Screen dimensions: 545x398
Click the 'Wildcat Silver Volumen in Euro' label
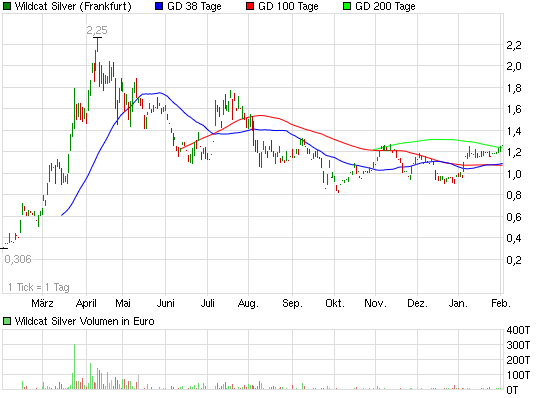click(x=84, y=321)
